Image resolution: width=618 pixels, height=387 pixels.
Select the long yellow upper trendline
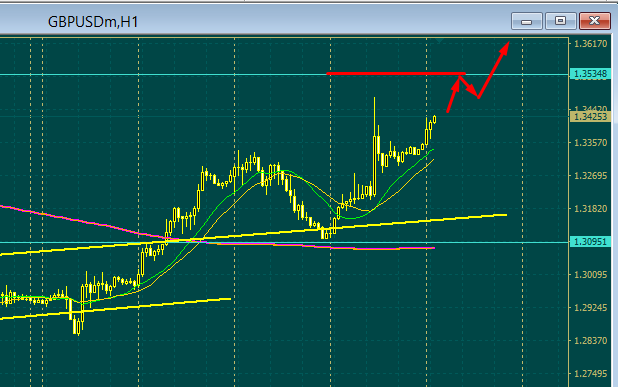(253, 234)
